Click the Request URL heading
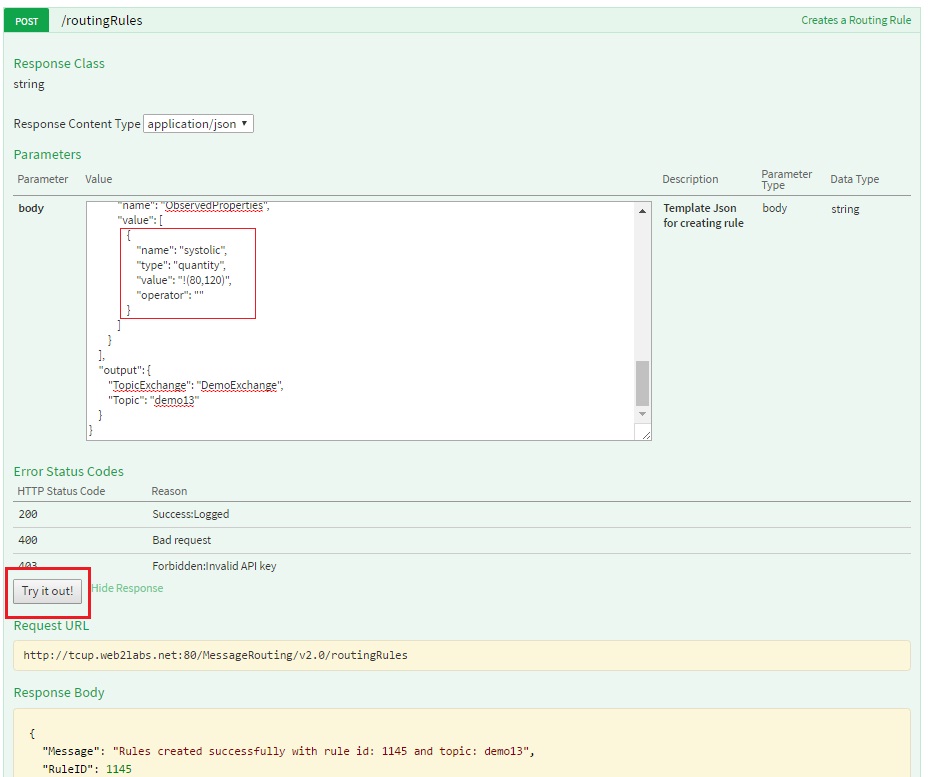Screen dimensions: 938x777 51,626
